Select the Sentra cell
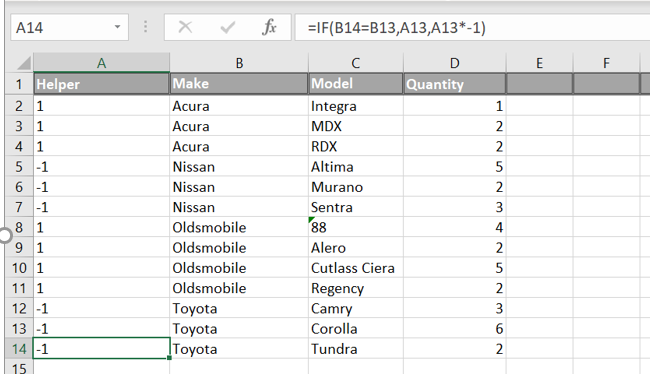 coord(356,207)
